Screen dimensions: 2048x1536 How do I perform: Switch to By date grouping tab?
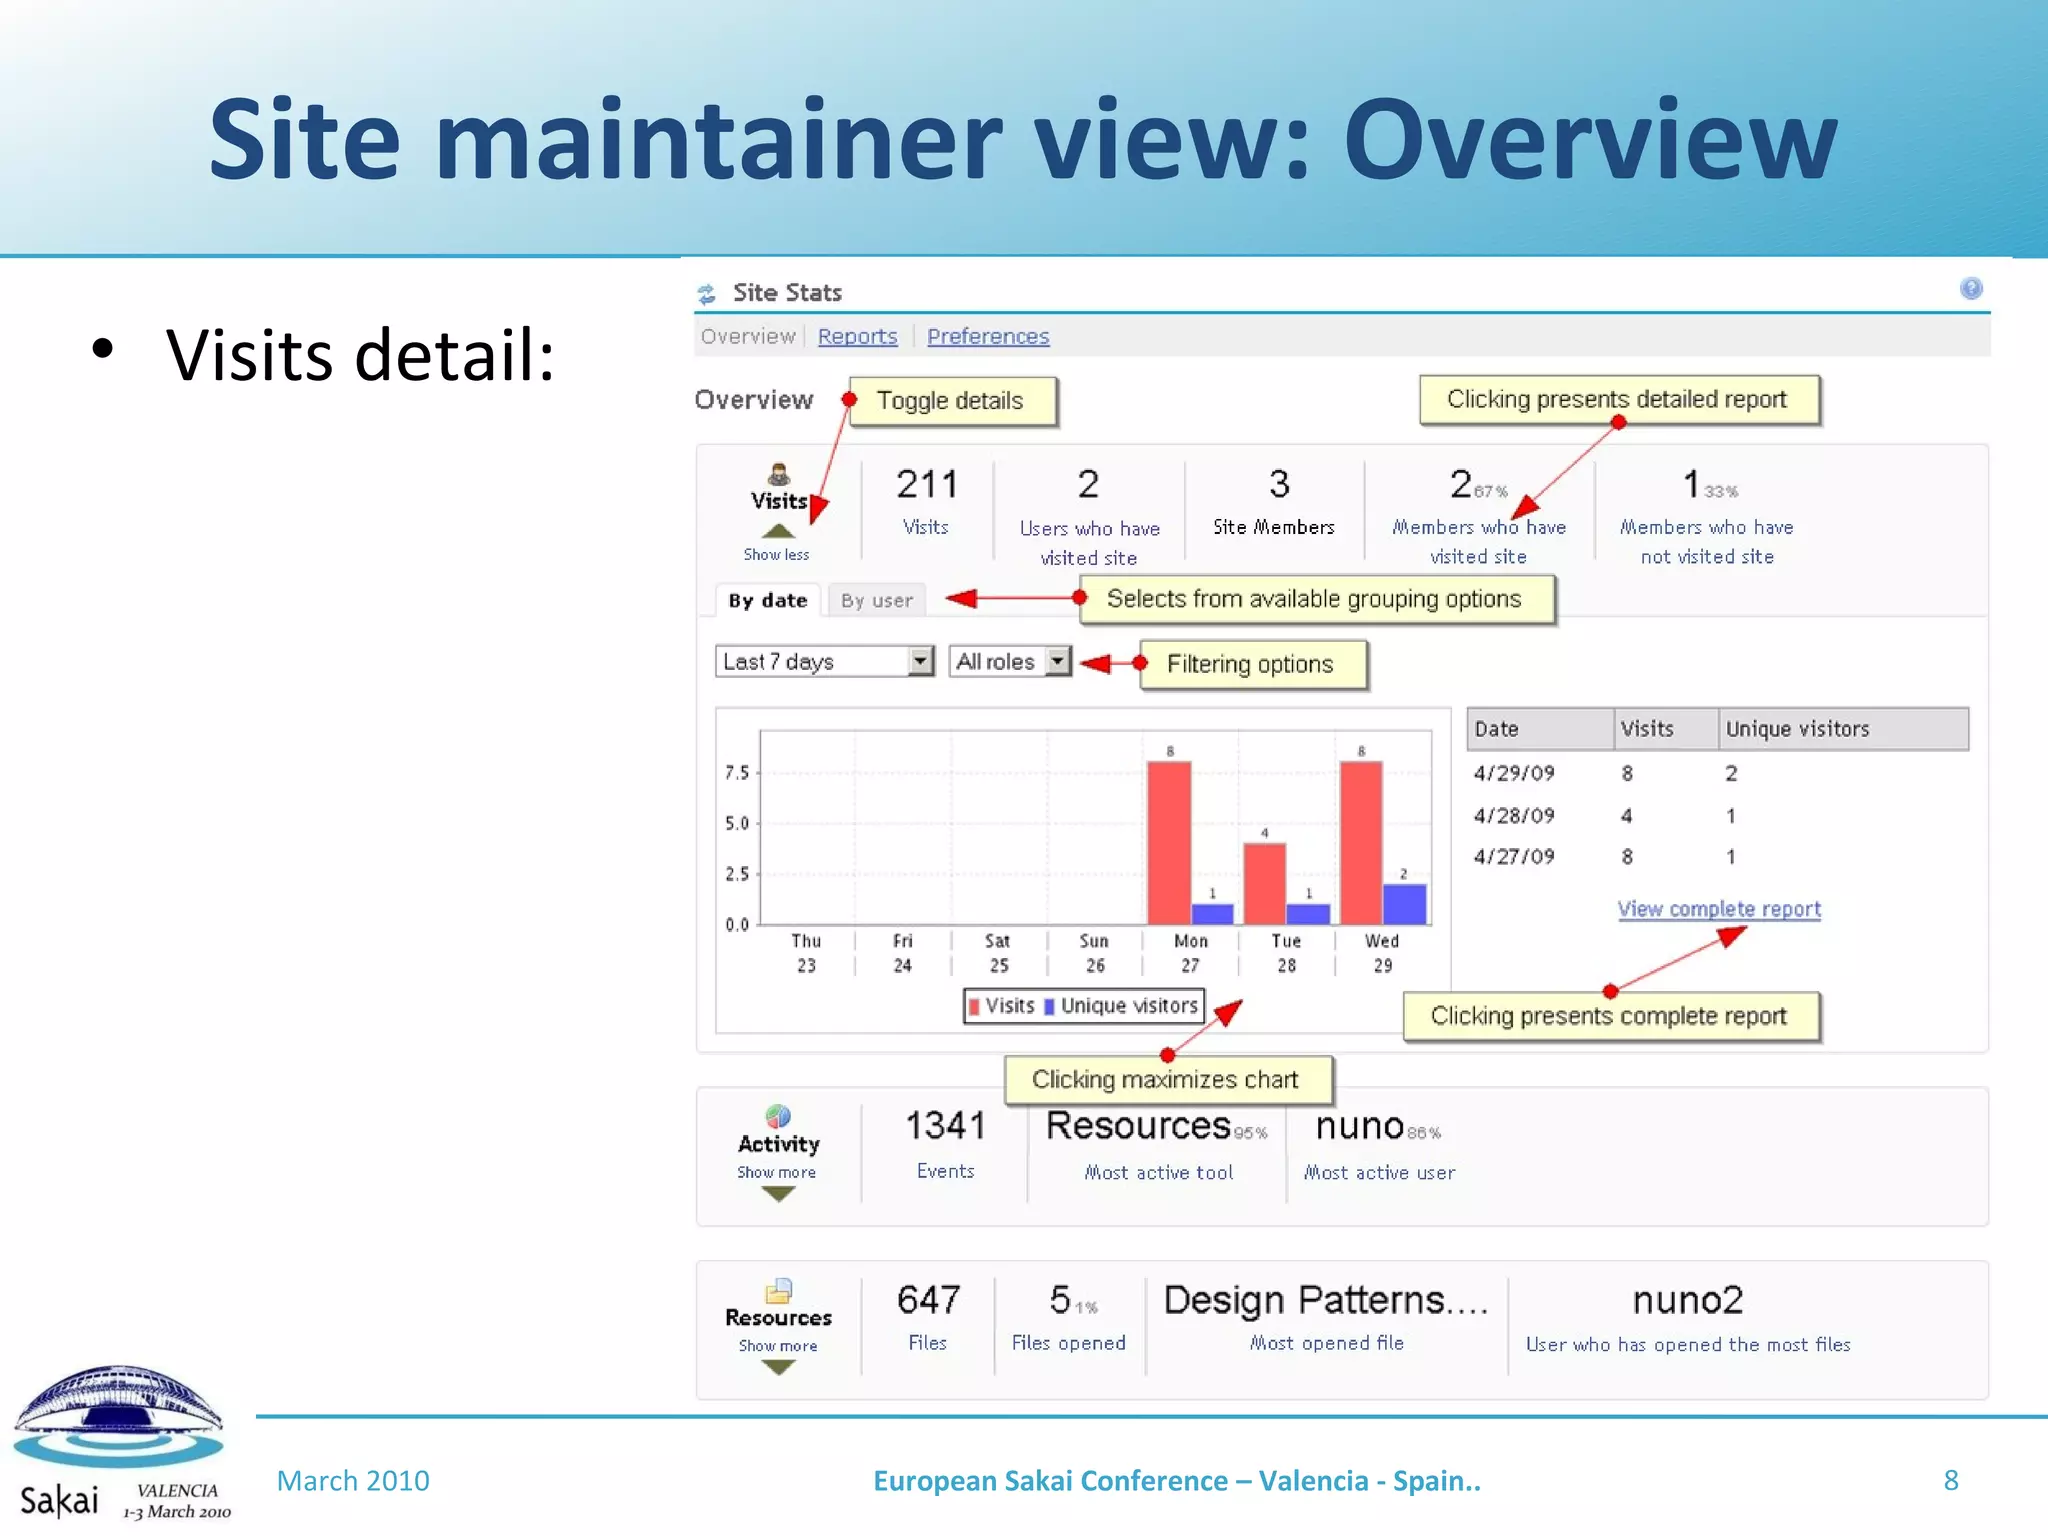tap(768, 600)
